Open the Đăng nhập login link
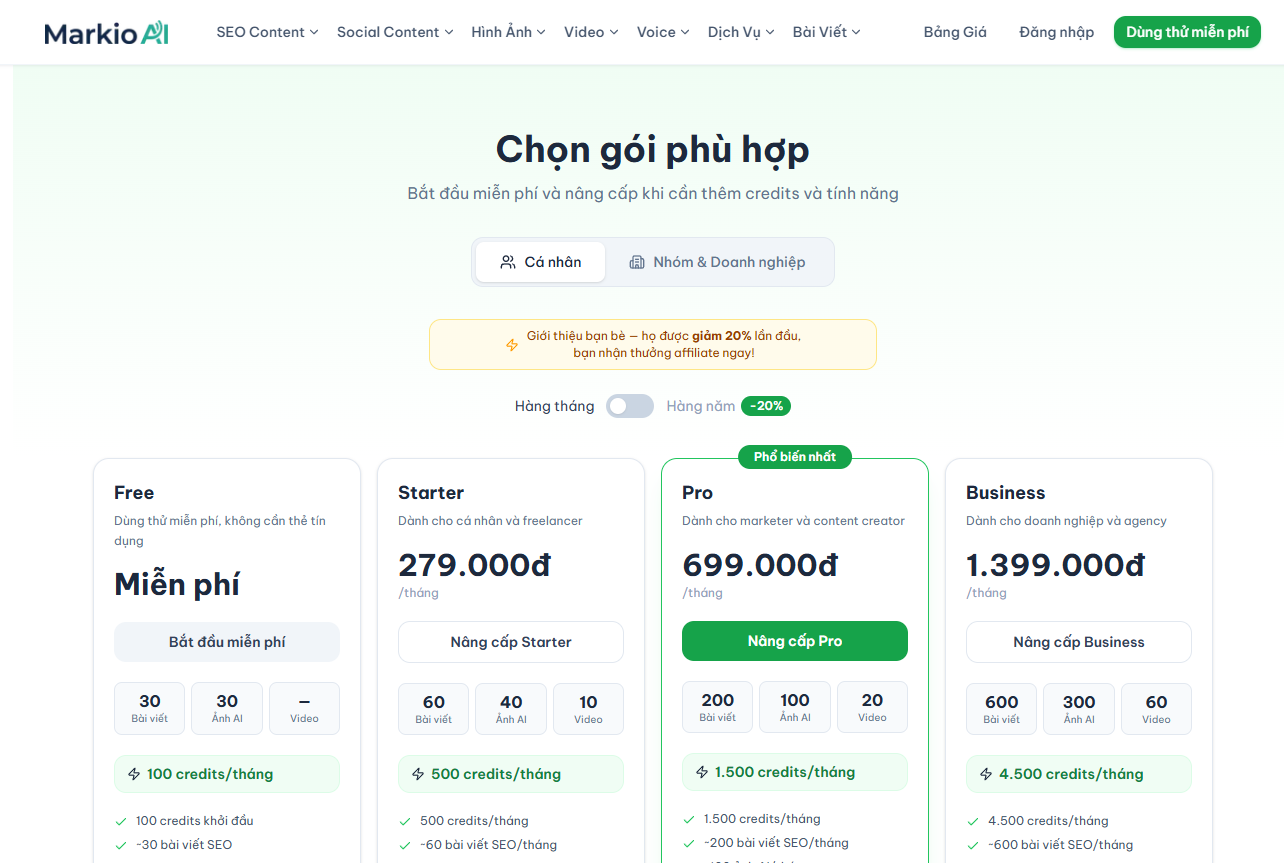The height and width of the screenshot is (863, 1284). [x=1057, y=32]
